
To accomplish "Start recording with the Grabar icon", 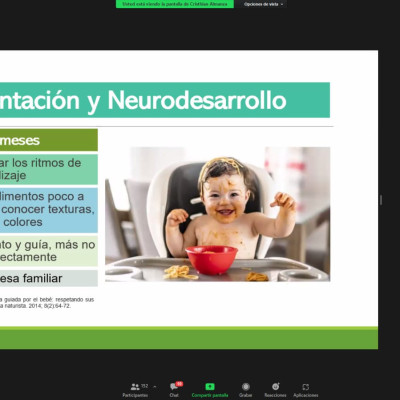I will pyautogui.click(x=246, y=387).
